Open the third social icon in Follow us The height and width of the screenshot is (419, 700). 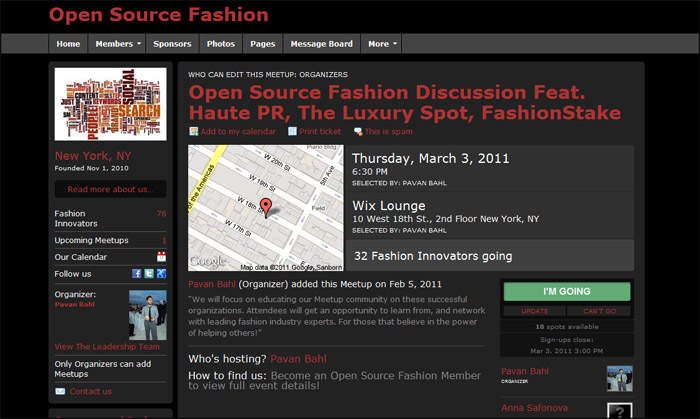[162, 274]
